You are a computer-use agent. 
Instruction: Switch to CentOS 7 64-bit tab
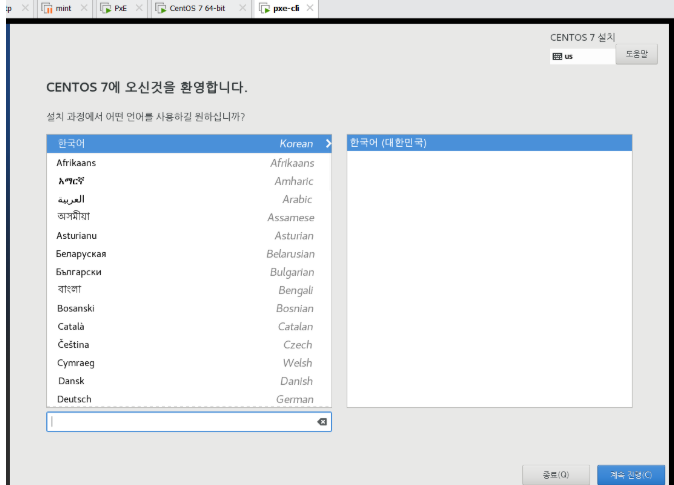click(x=197, y=8)
